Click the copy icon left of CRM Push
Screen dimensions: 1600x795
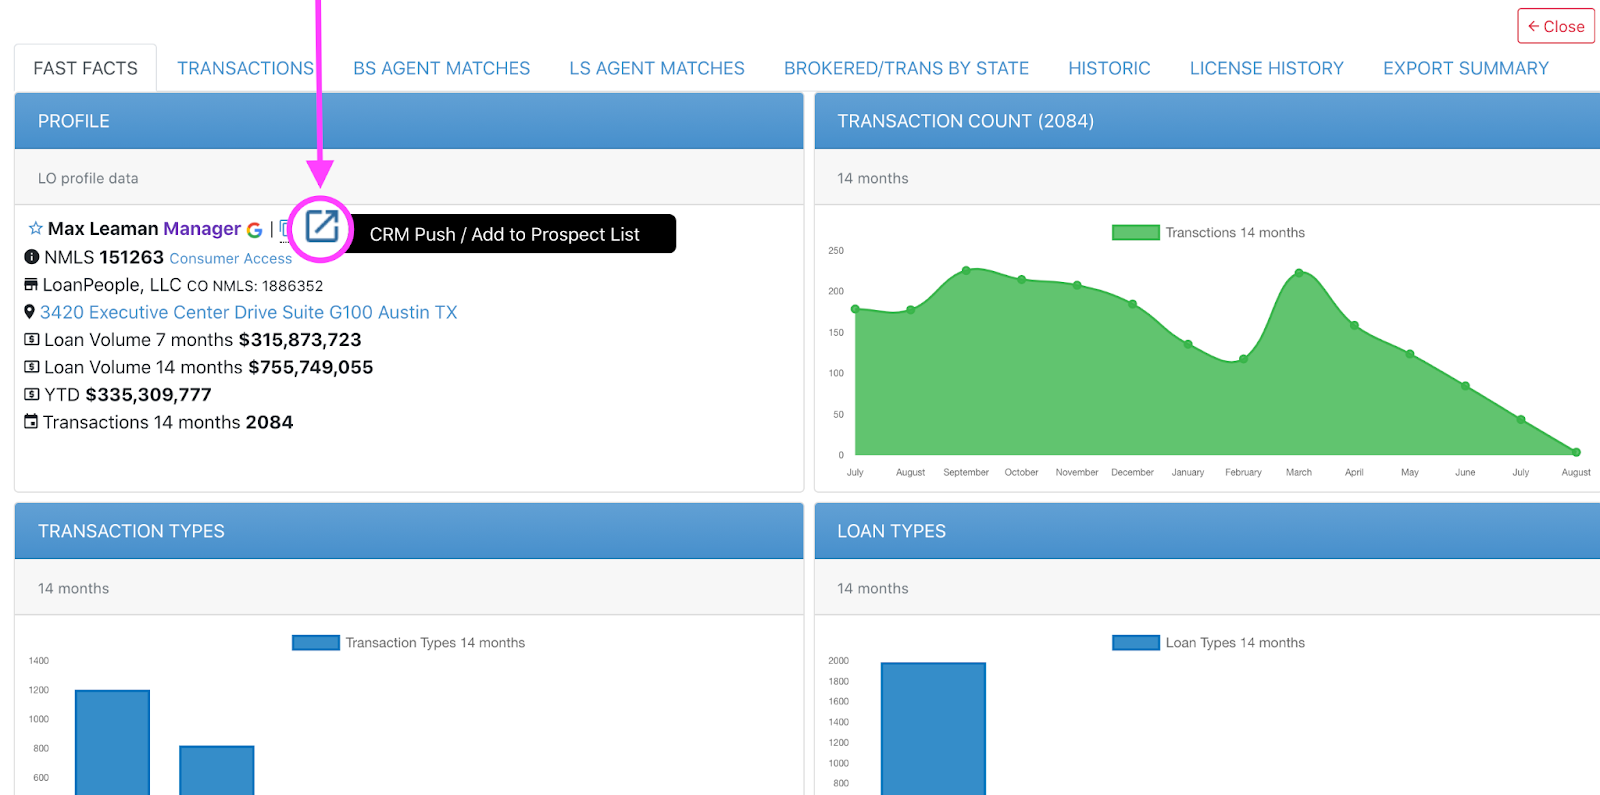[285, 229]
